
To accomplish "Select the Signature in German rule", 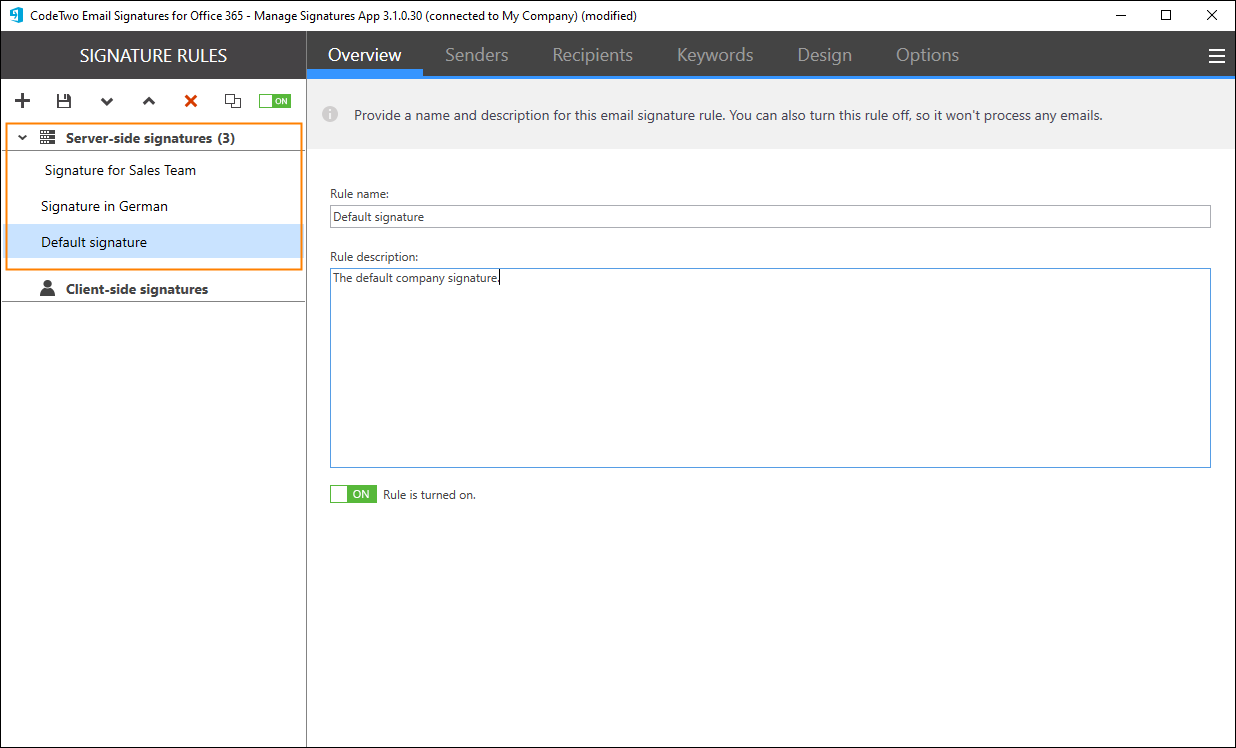I will (104, 206).
